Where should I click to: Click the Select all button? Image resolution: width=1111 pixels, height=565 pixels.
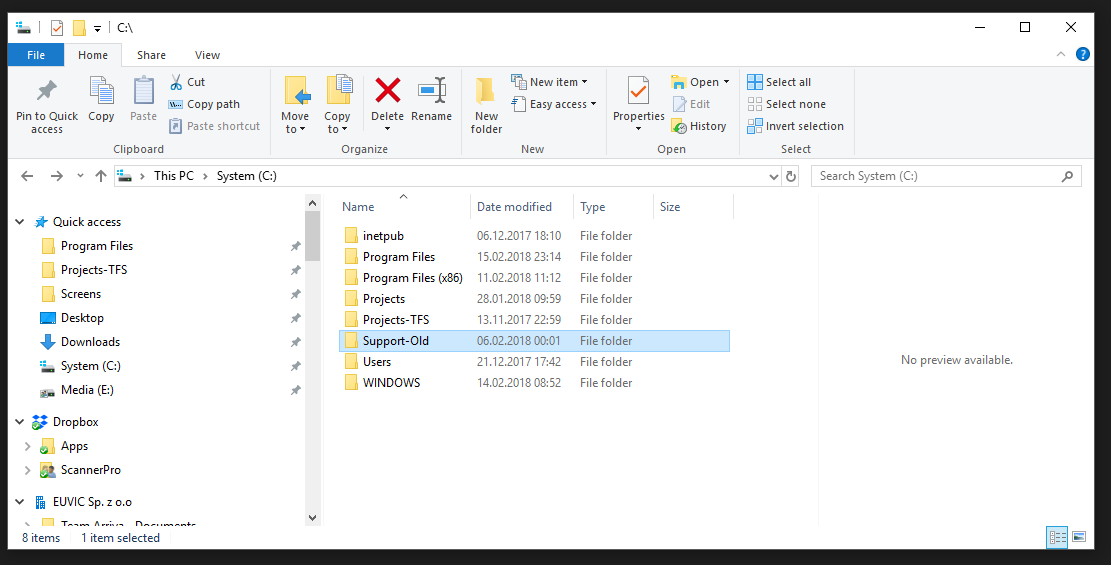(x=779, y=82)
